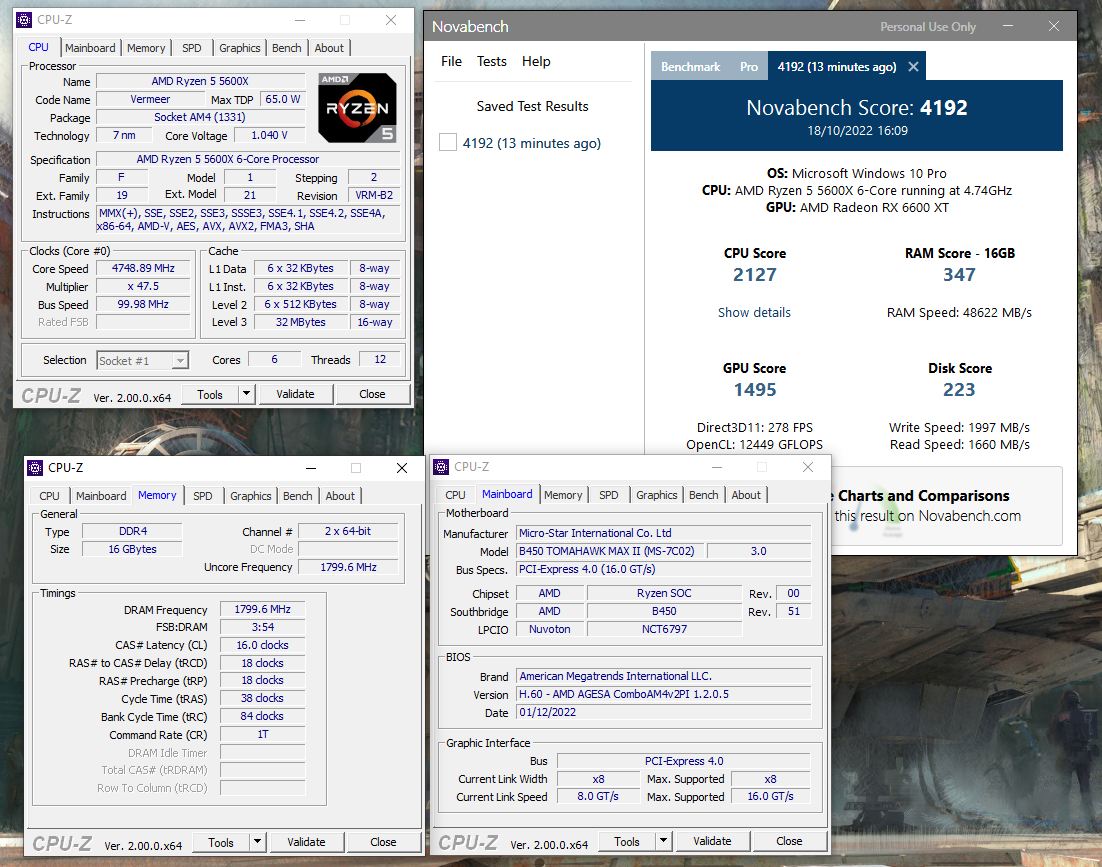Open the Socket #1 selection dropdown

click(181, 360)
